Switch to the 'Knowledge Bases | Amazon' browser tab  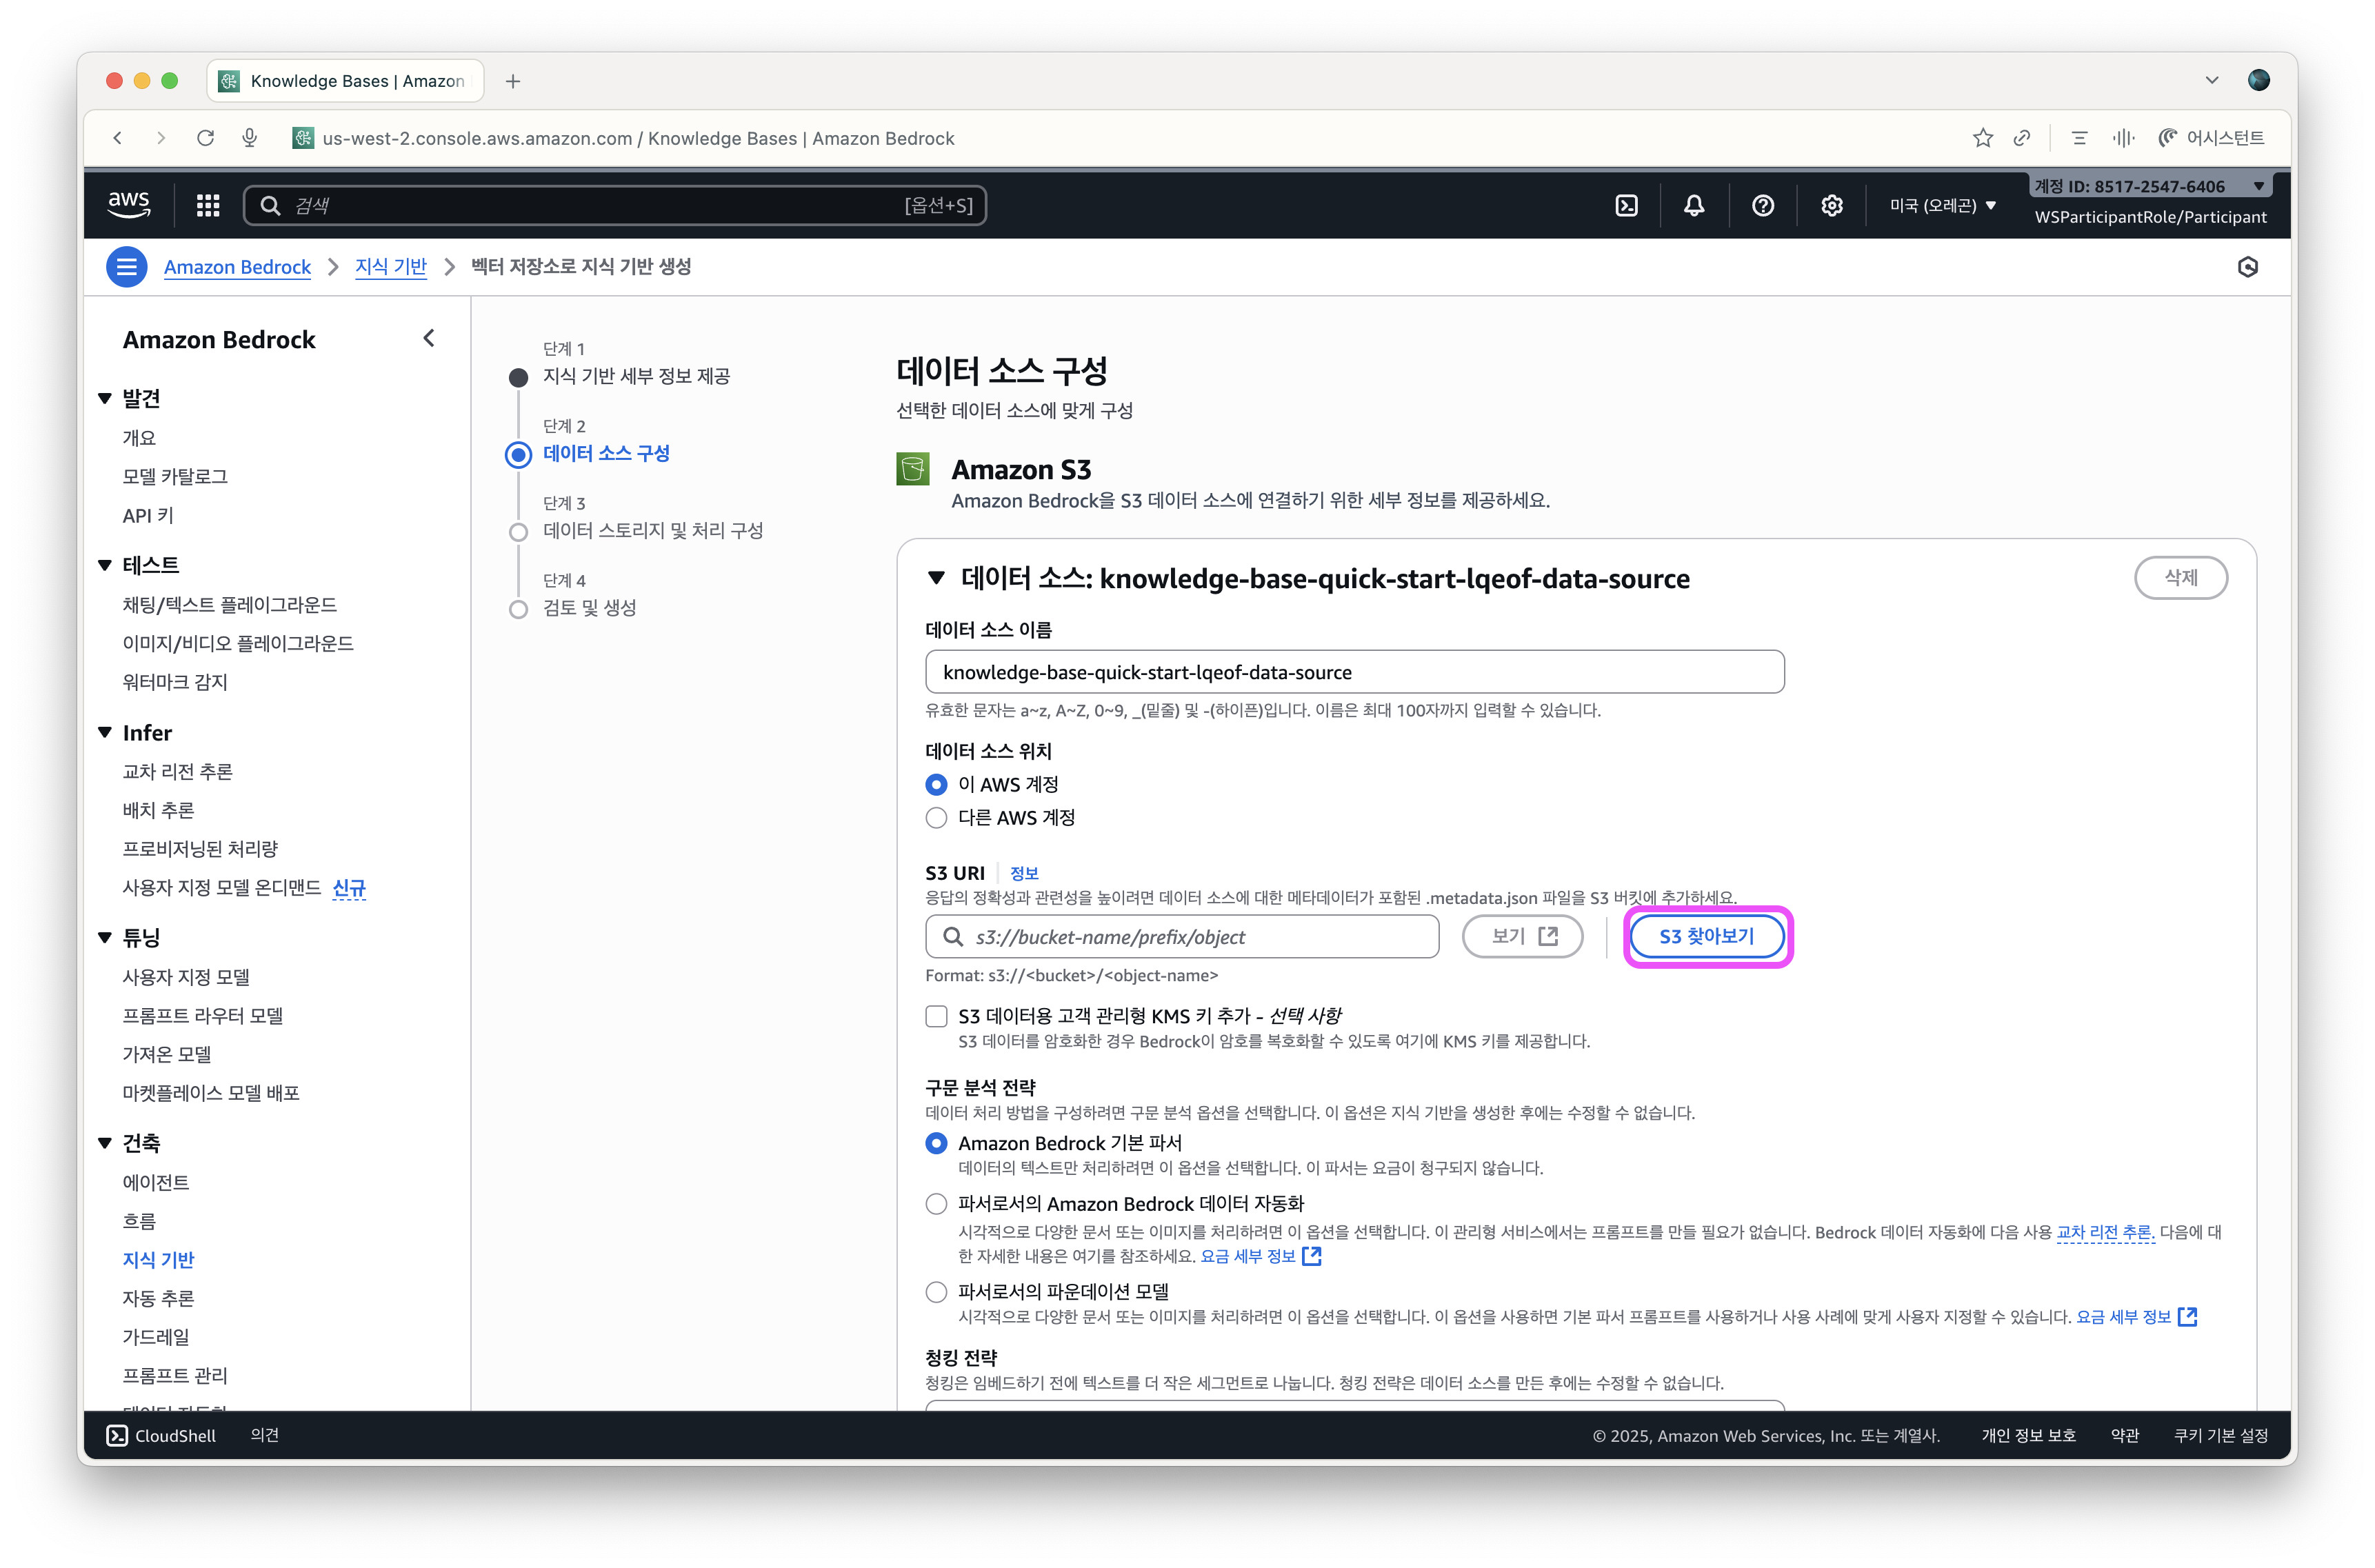click(x=345, y=81)
